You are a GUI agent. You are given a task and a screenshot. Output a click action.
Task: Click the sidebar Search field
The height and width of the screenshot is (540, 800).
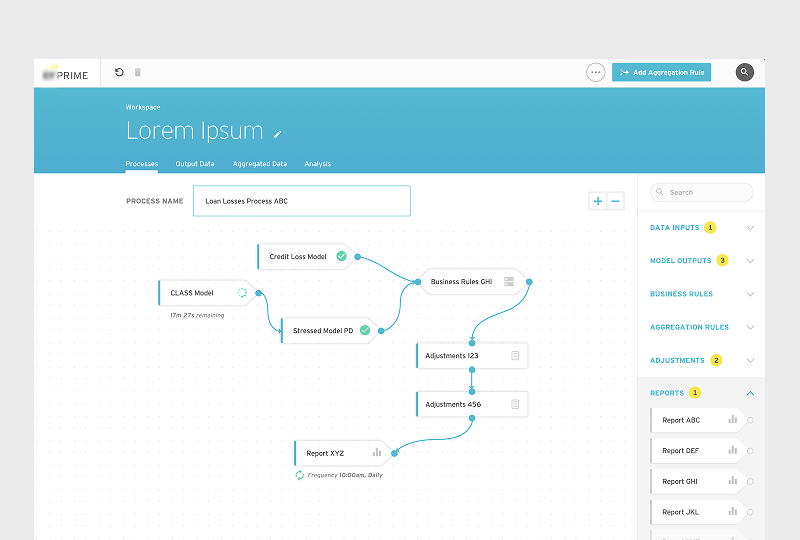(x=702, y=192)
